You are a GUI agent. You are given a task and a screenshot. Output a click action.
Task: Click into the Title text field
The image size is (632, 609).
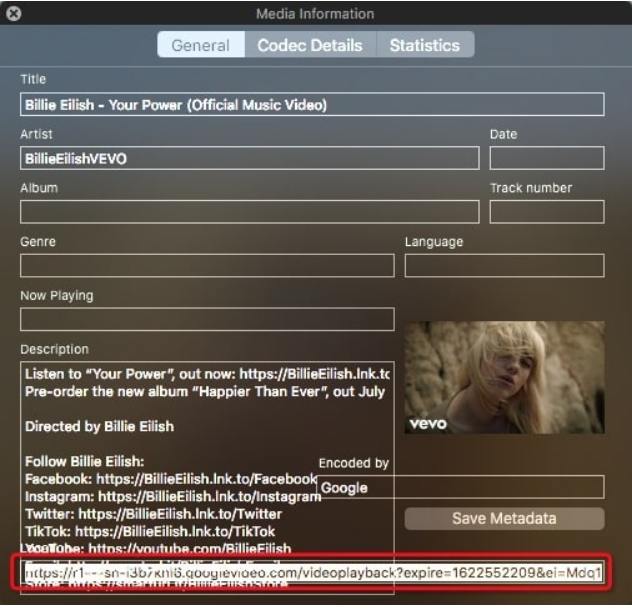point(312,105)
